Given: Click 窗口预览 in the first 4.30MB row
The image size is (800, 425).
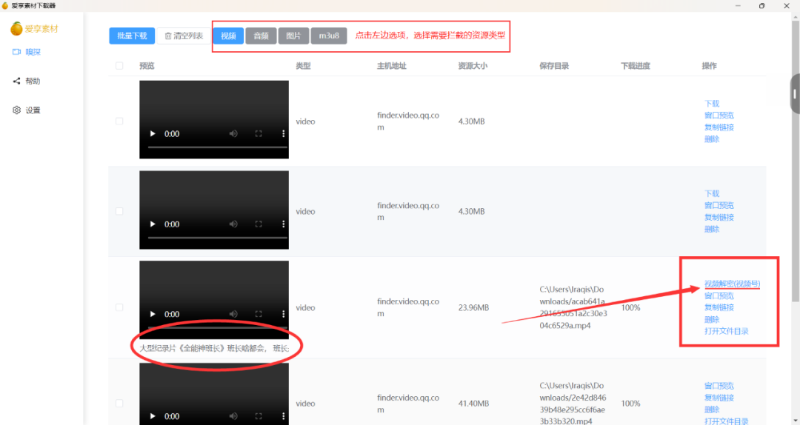Looking at the screenshot, I should pos(719,115).
